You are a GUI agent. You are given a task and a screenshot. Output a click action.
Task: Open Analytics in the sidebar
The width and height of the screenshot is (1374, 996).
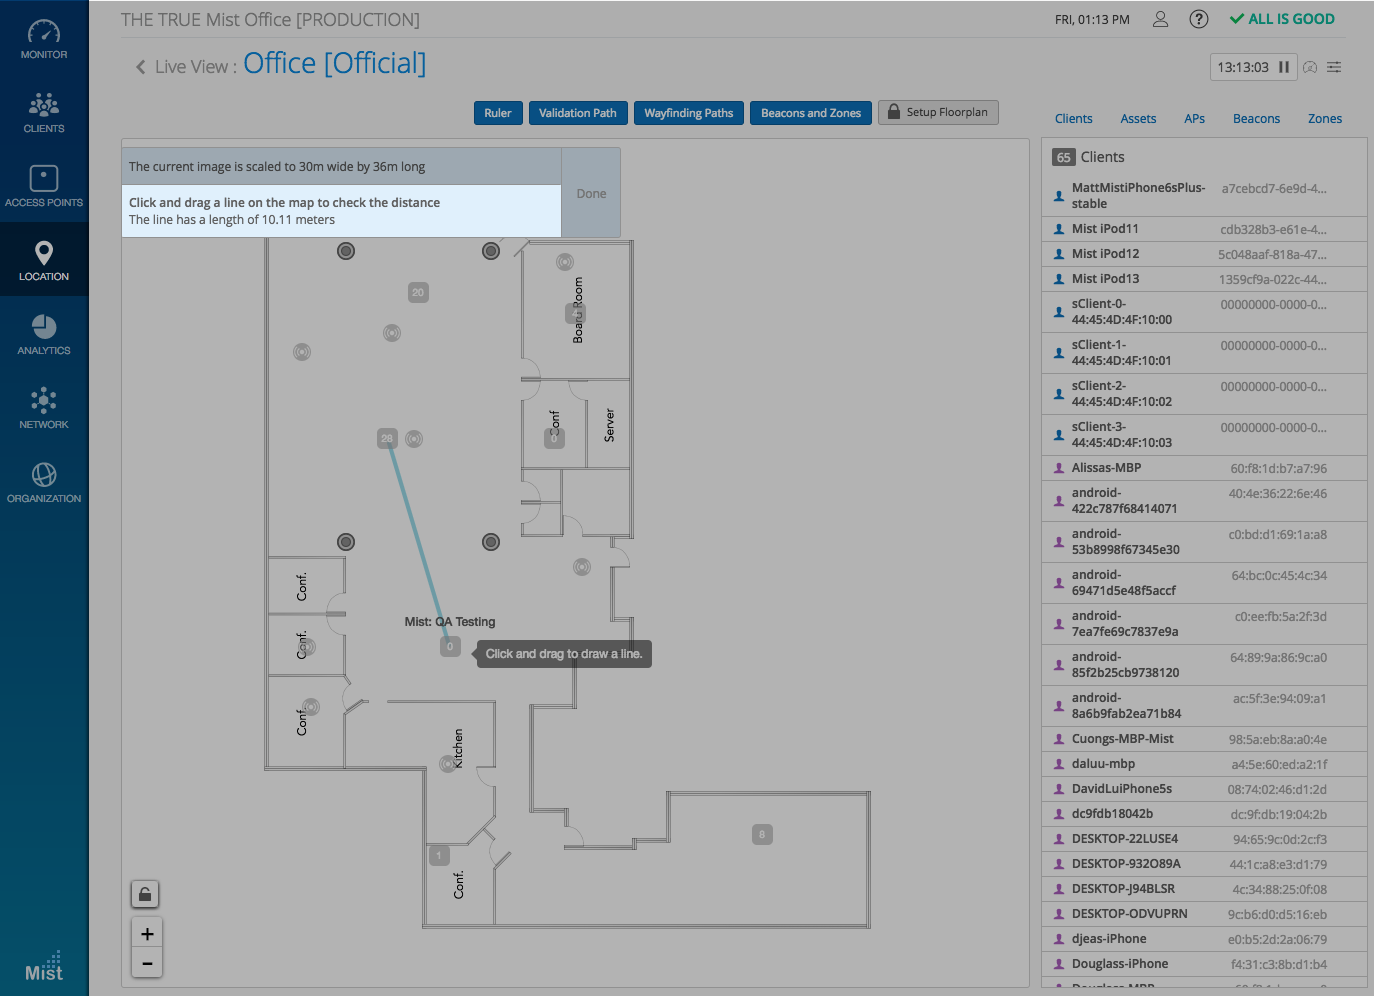pyautogui.click(x=44, y=335)
